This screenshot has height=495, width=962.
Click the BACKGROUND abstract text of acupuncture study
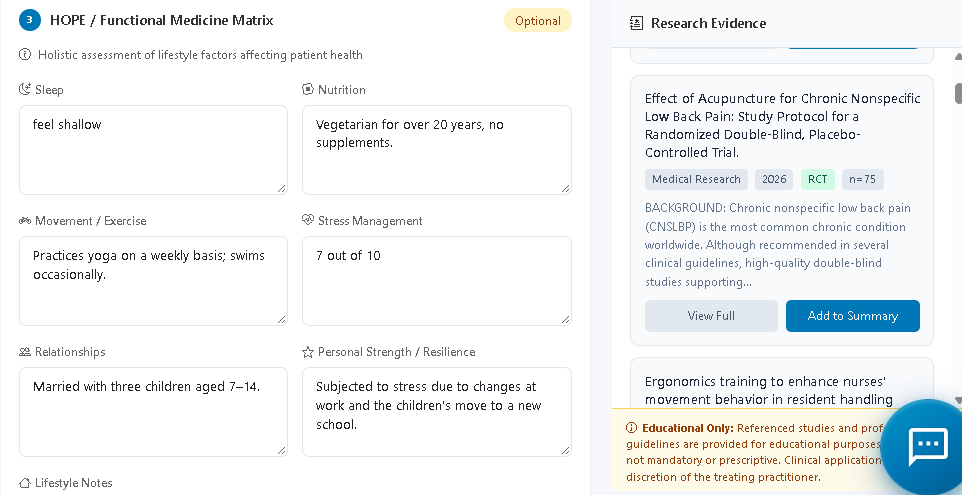(778, 245)
